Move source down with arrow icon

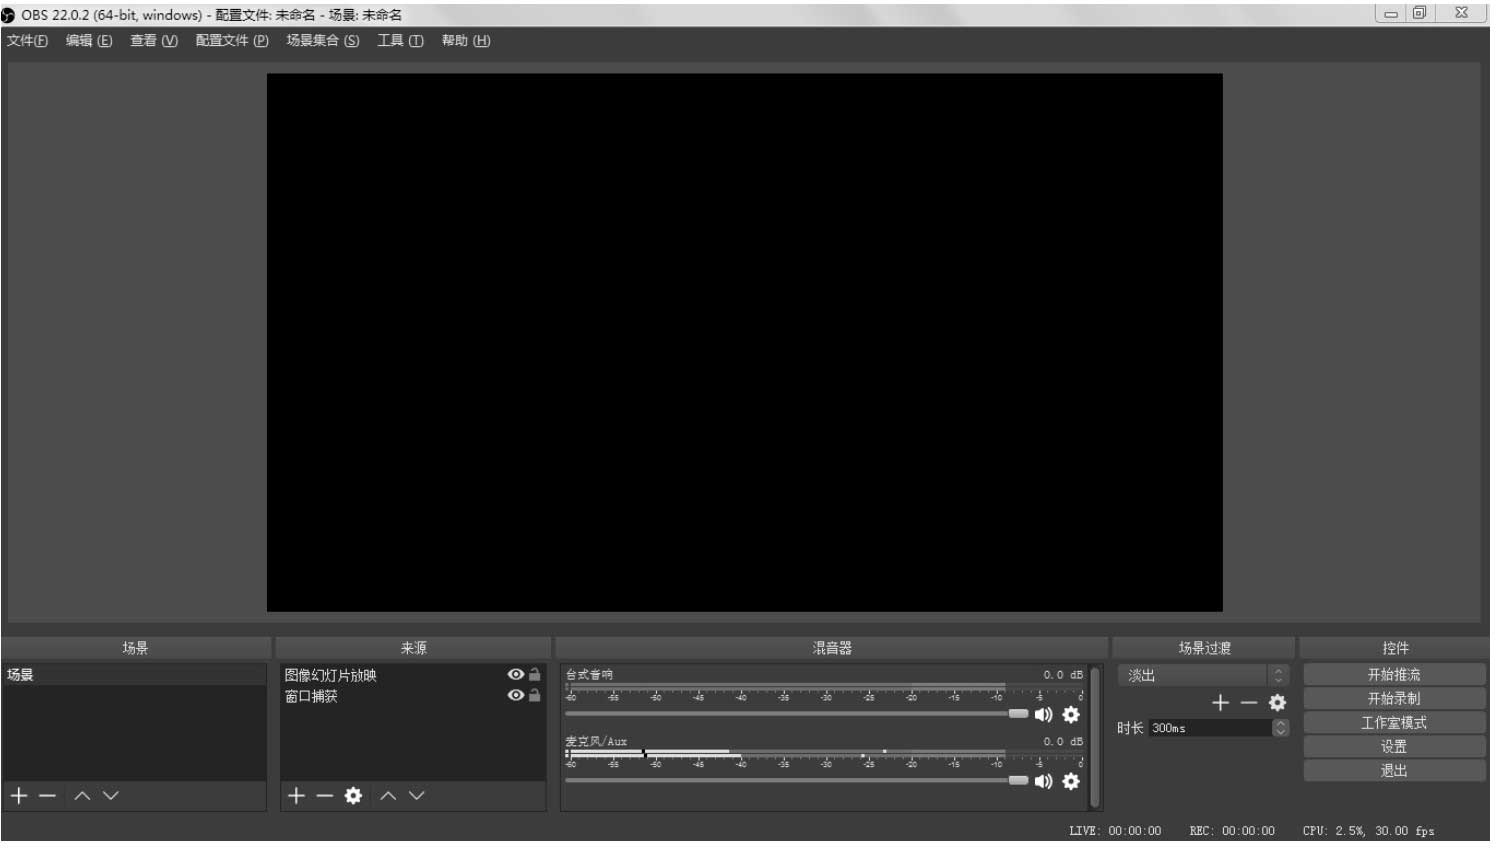417,796
